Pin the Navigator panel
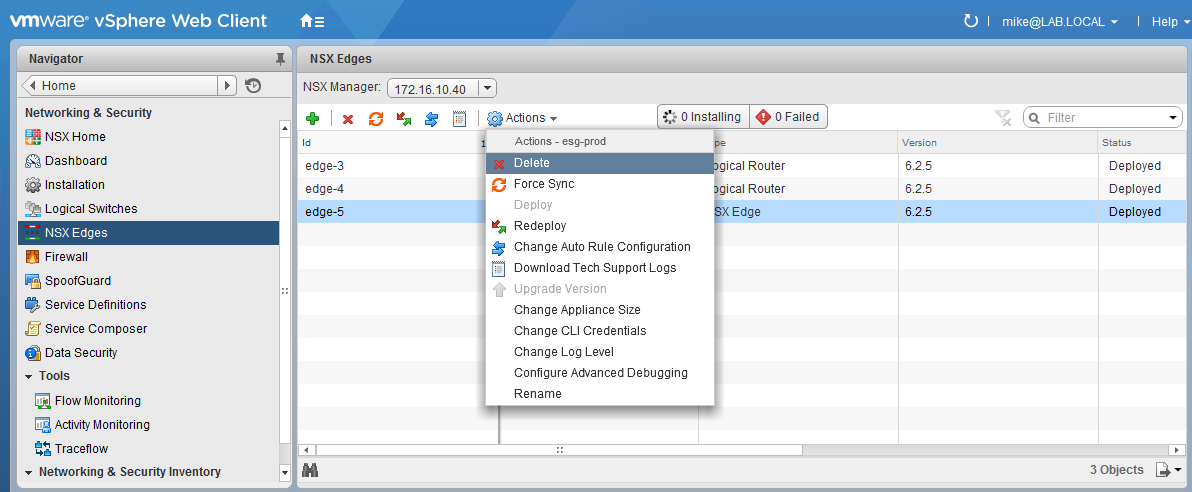Viewport: 1192px width, 492px height. (x=280, y=59)
